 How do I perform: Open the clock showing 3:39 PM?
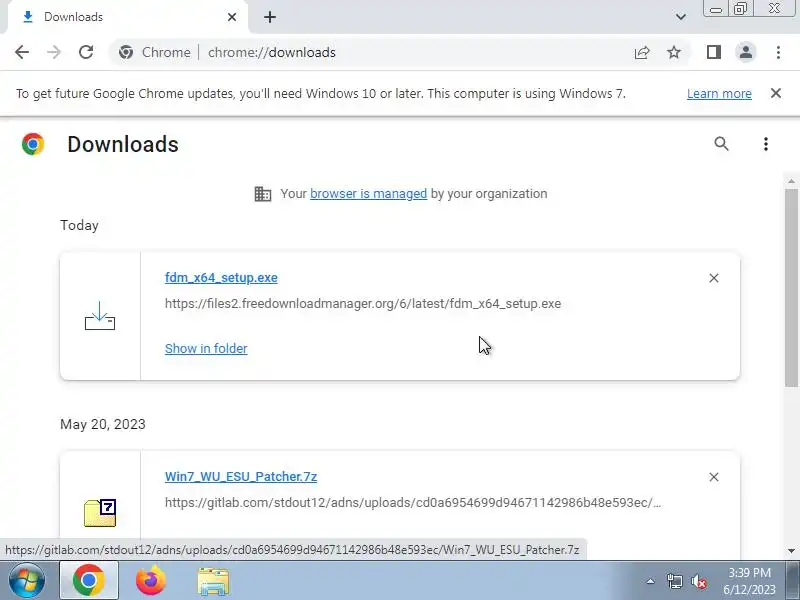coord(749,581)
